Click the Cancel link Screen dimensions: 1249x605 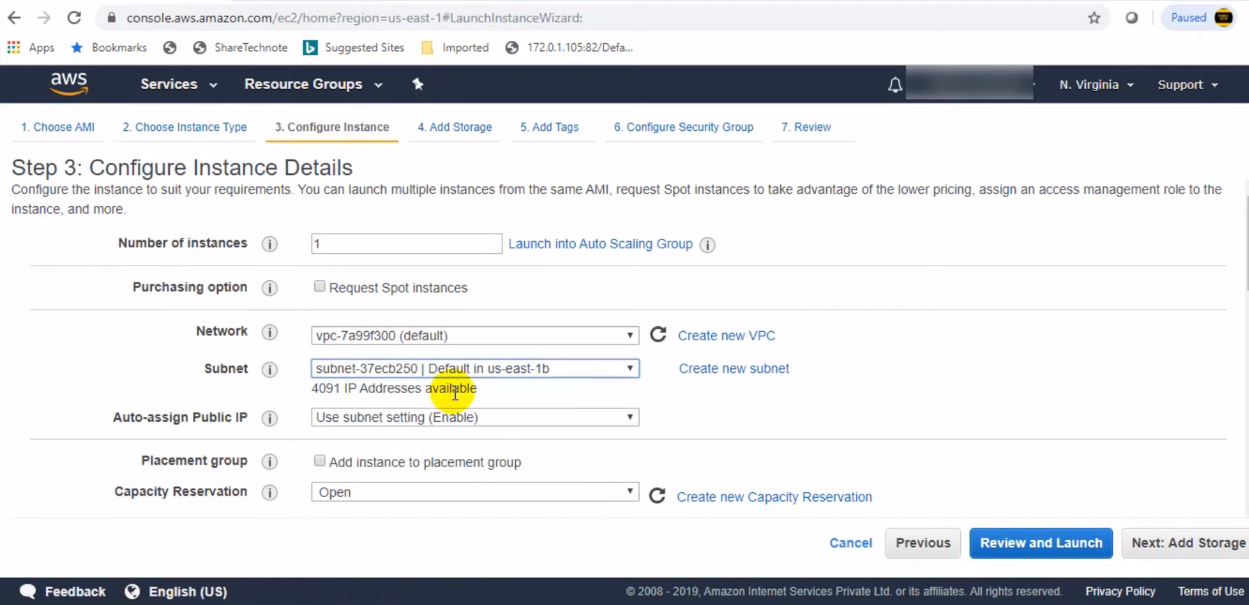tap(851, 543)
